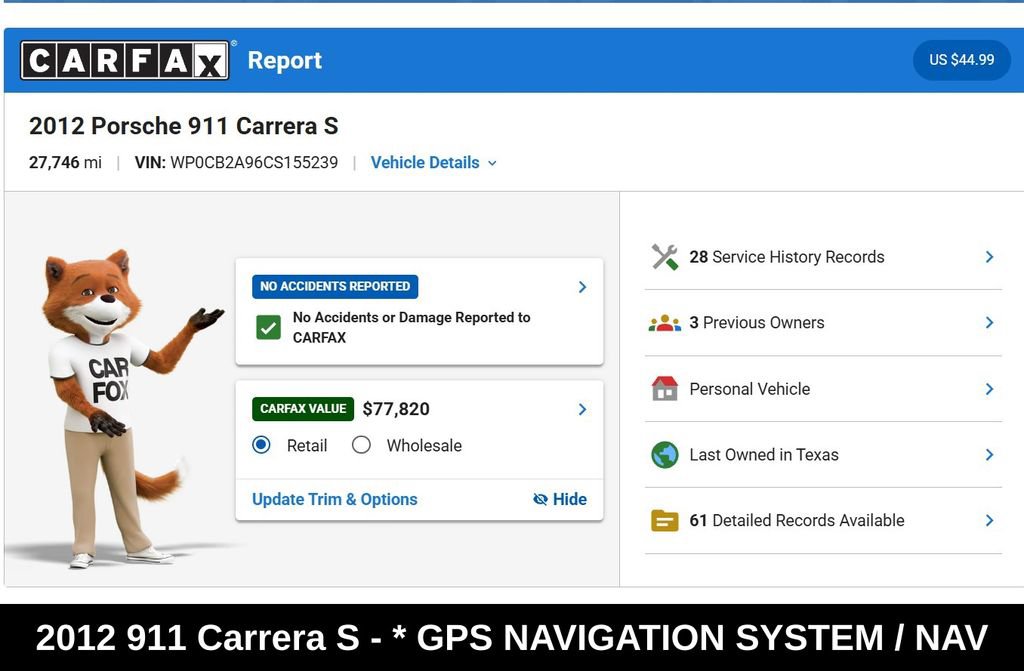
Task: Click the CARFAX logo
Action: point(125,60)
